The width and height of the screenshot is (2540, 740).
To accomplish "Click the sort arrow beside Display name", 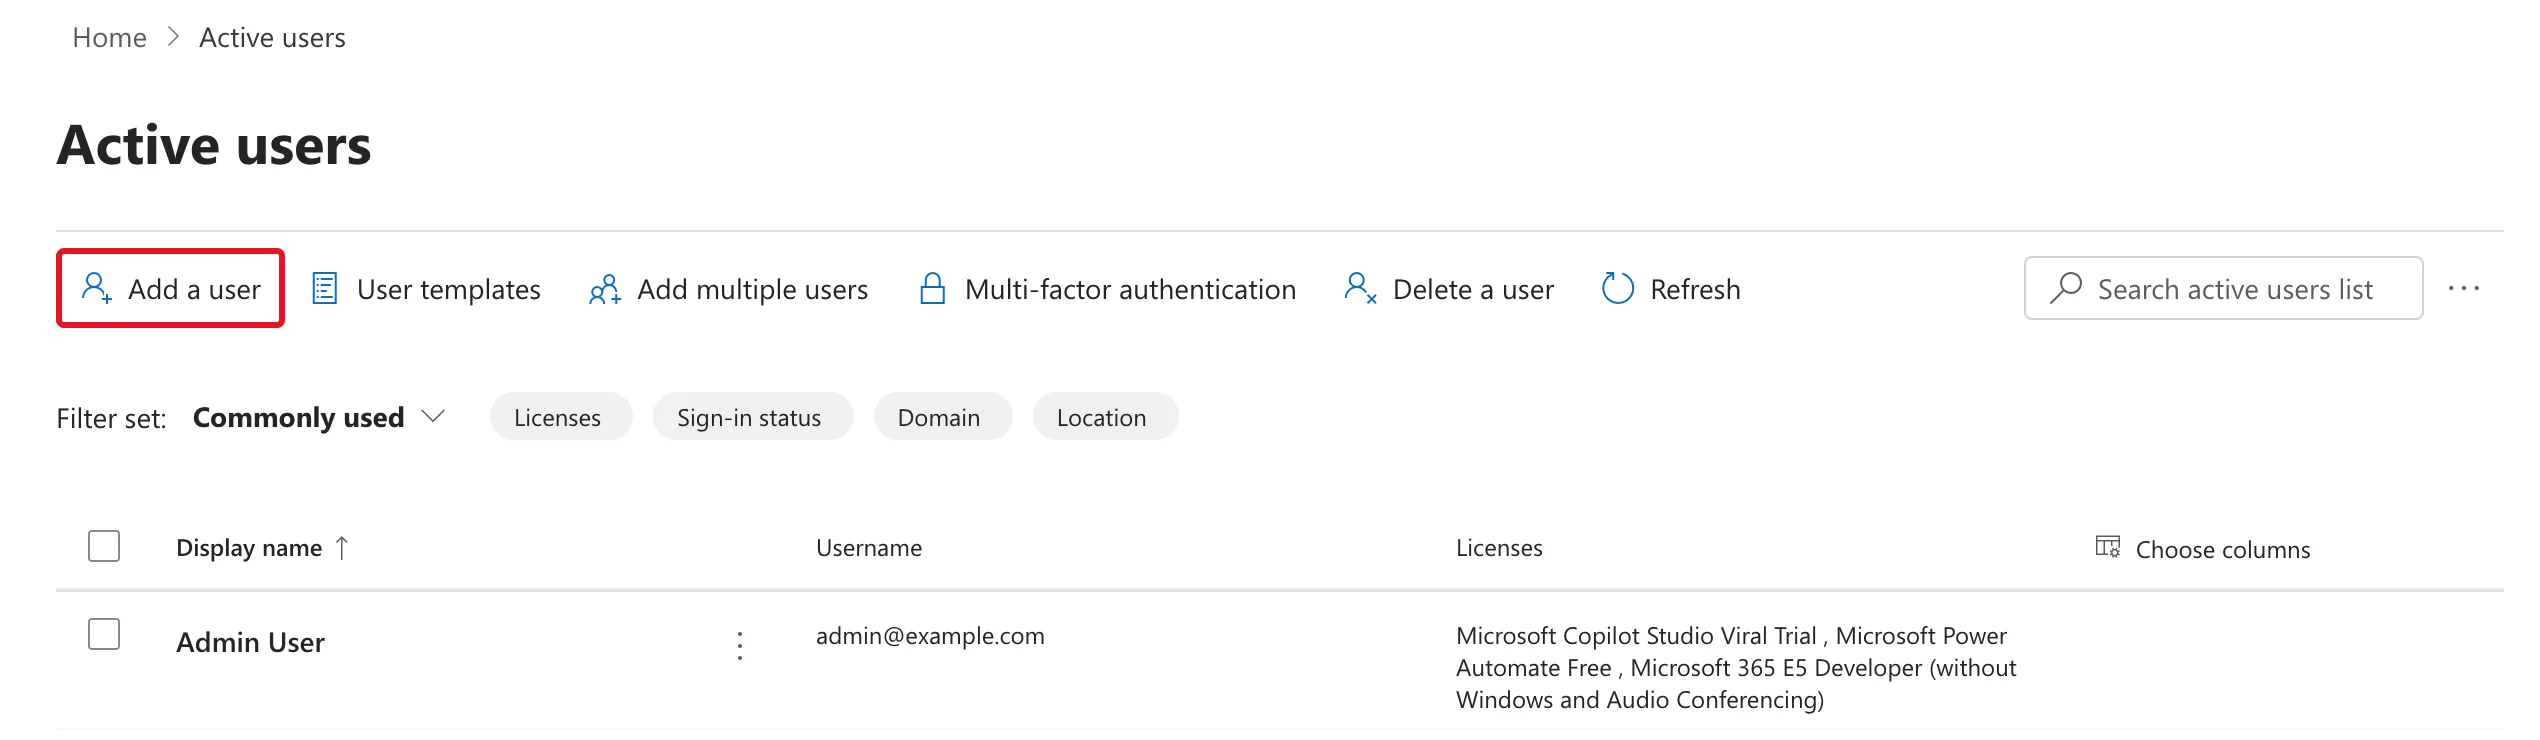I will pos(342,548).
